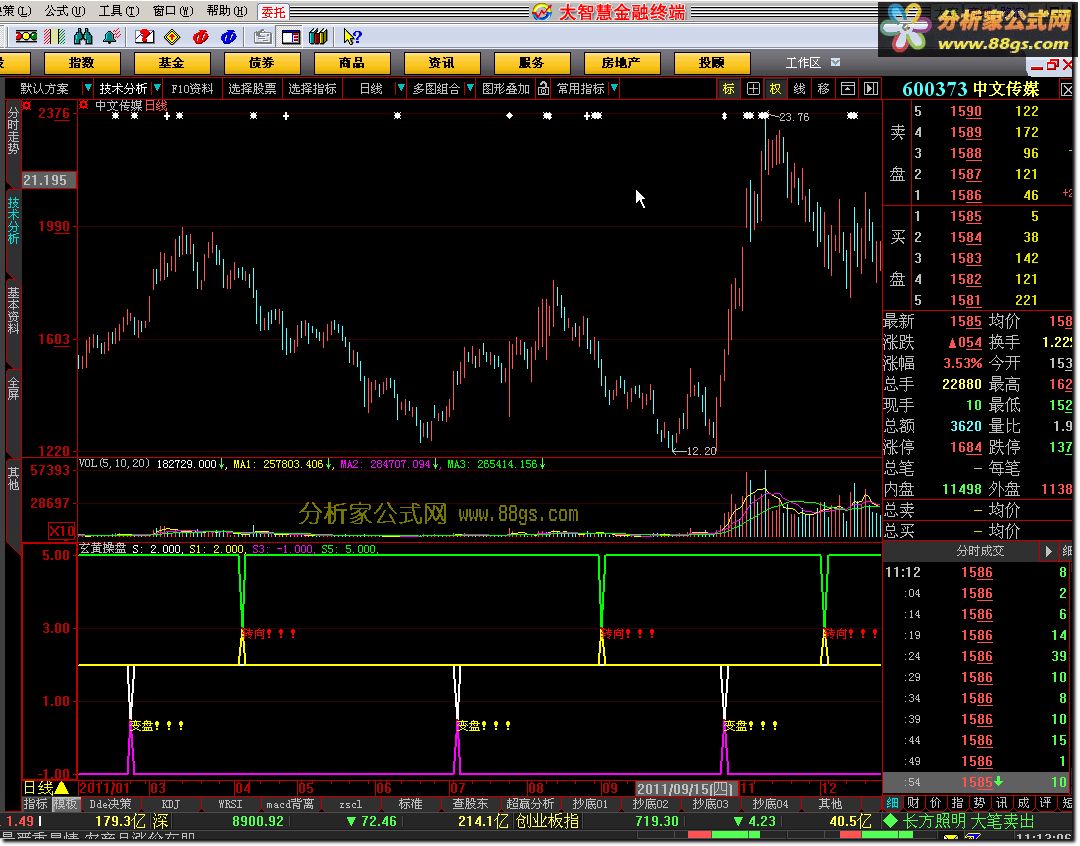Click the F10资料 button
Screen dimensions: 1080x846
pyautogui.click(x=192, y=88)
